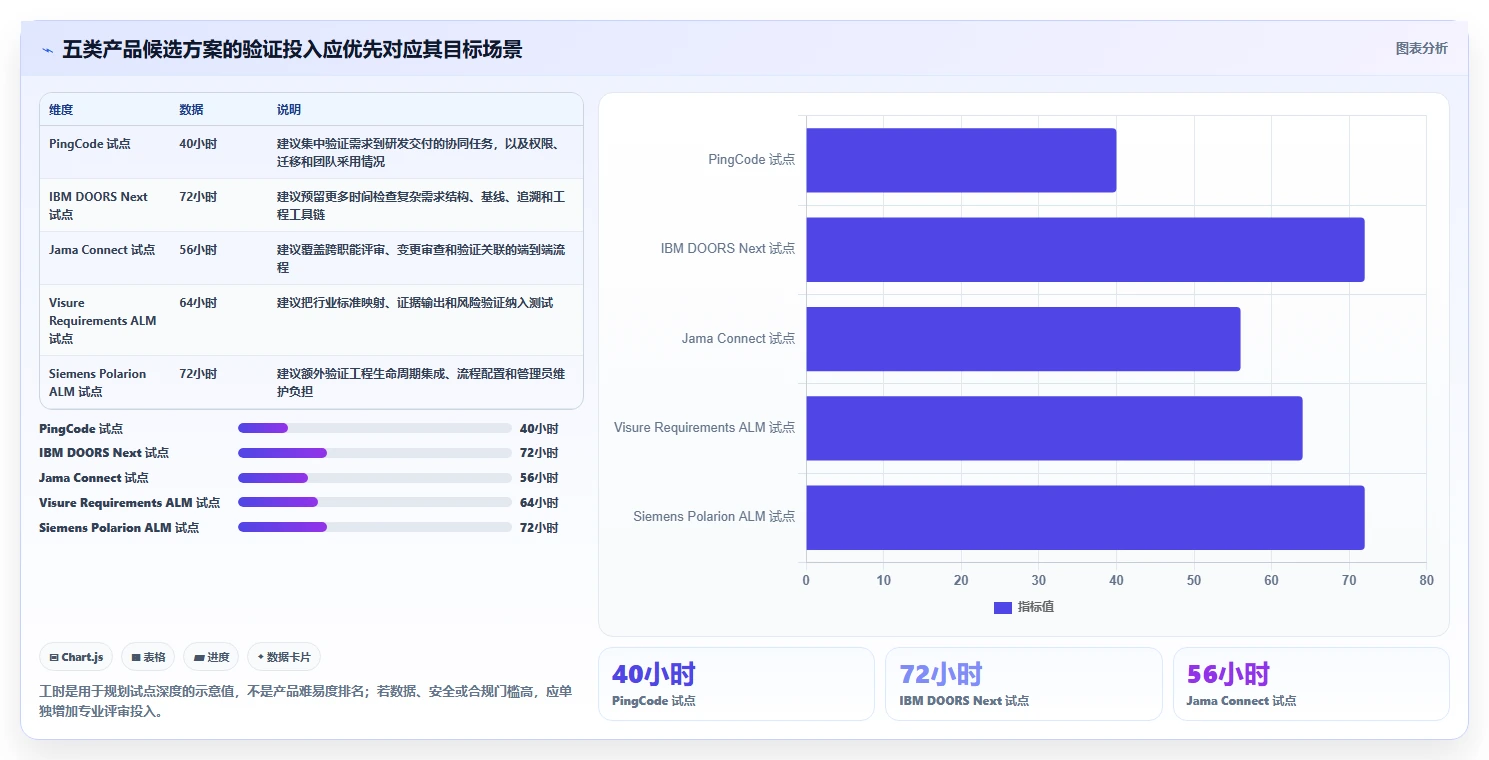Select the 进度 tag
1489x760 pixels.
point(211,657)
